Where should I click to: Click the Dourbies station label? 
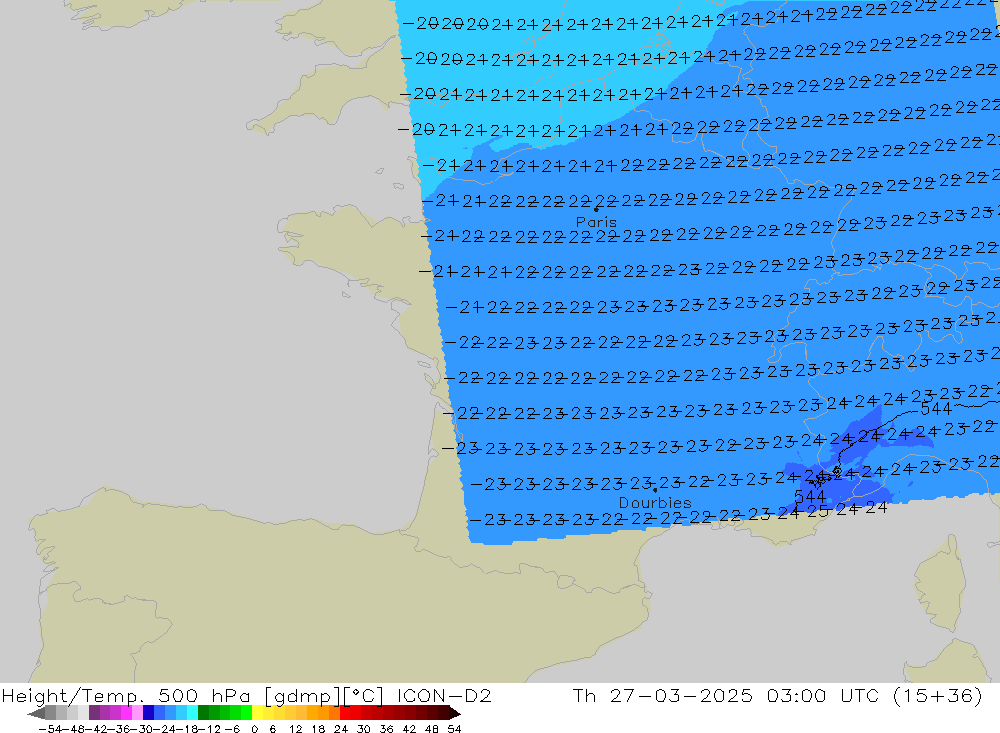655,503
